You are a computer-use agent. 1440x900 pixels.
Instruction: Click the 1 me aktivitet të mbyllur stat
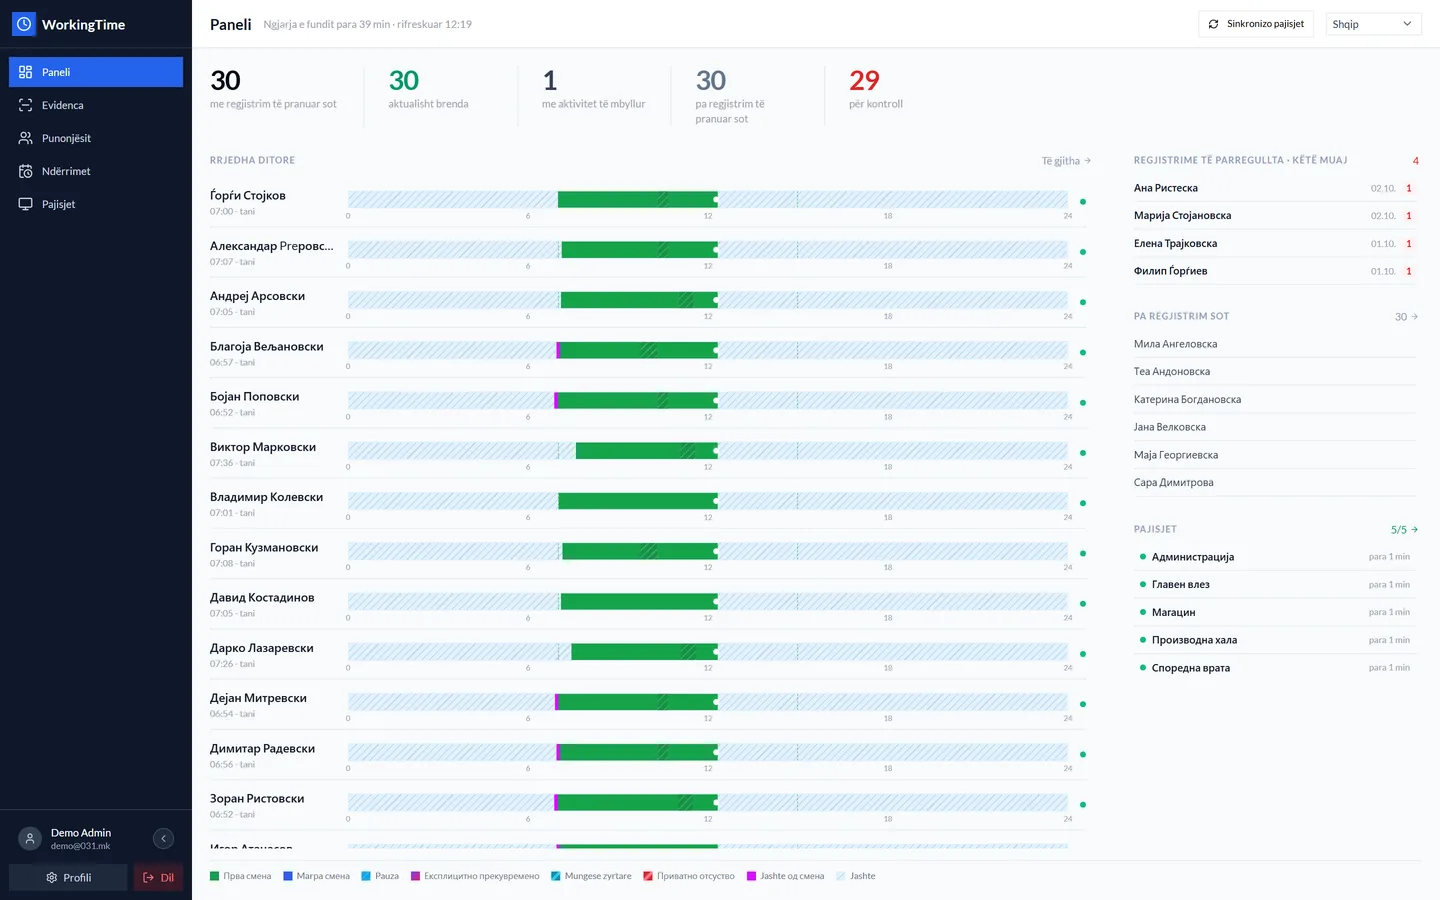(x=594, y=89)
